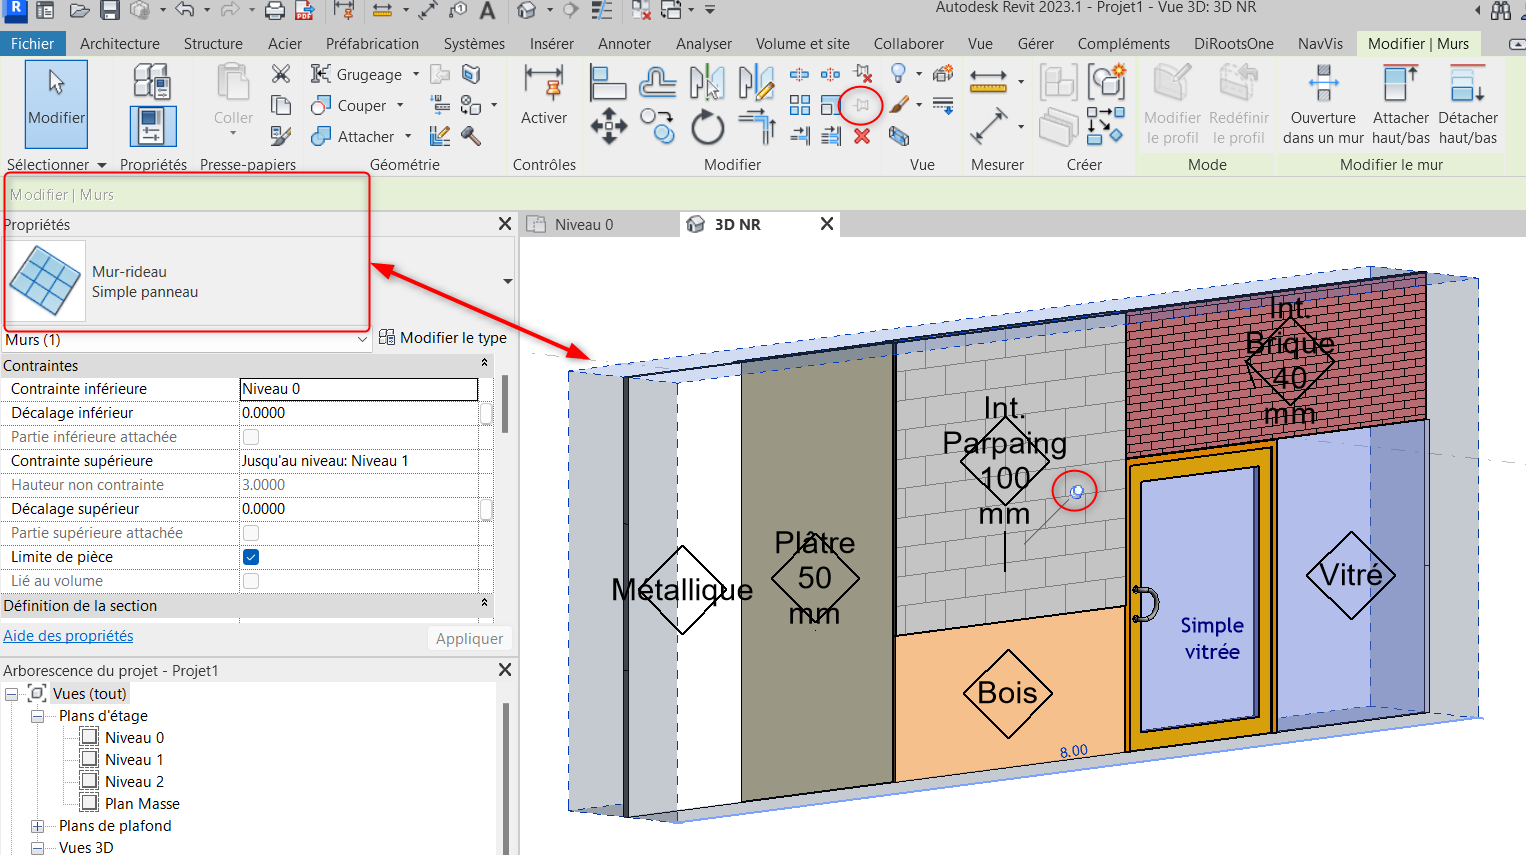Click the Modifier le type button
Viewport: 1526px width, 855px height.
(443, 338)
